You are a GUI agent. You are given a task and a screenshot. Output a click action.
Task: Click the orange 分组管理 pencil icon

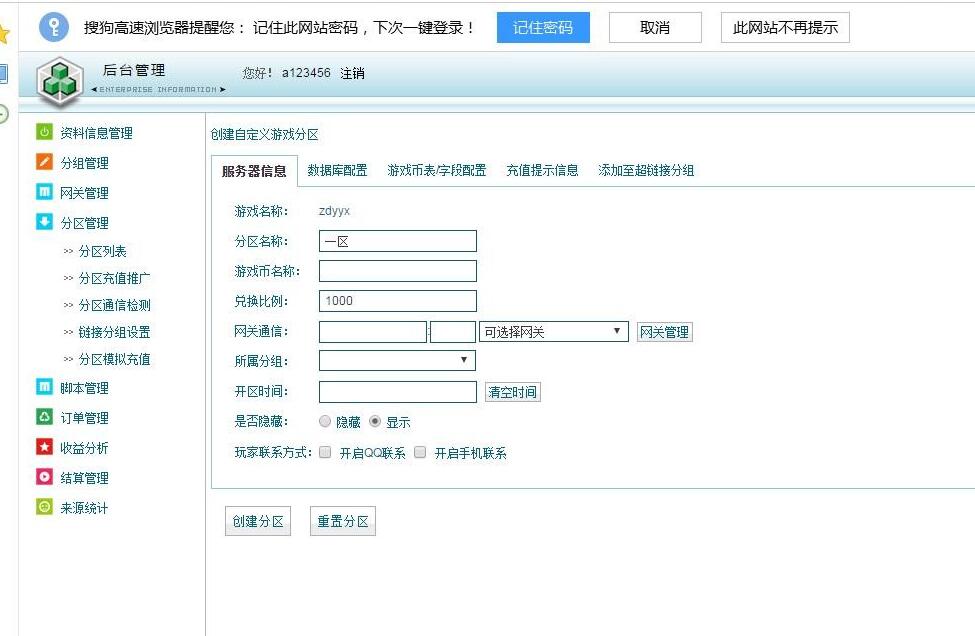coord(44,162)
